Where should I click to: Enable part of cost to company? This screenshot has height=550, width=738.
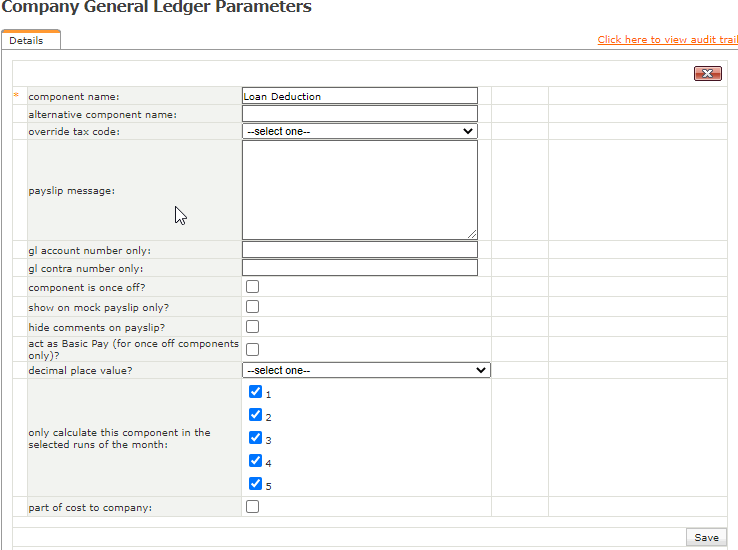253,507
